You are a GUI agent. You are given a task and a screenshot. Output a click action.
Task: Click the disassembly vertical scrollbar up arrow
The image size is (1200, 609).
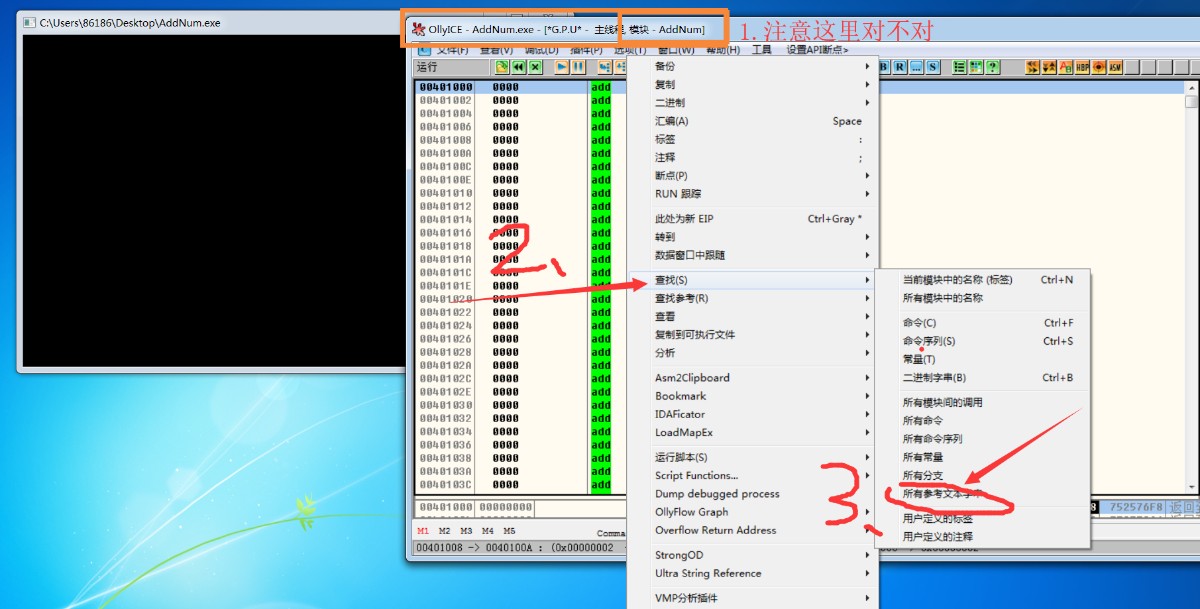(1191, 87)
